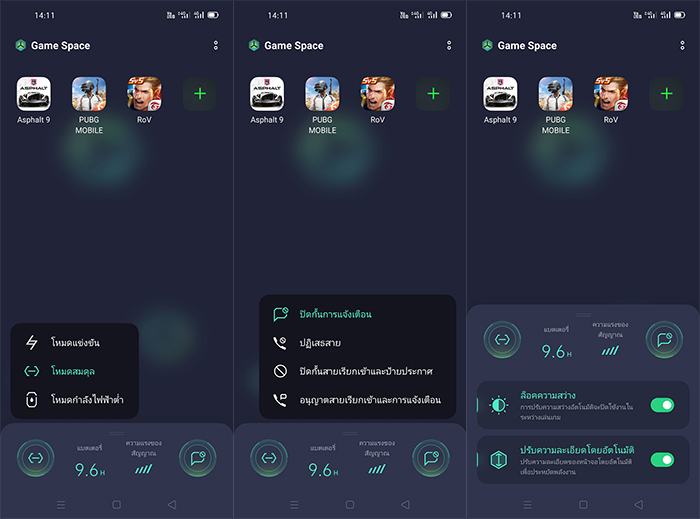Click the brightness sun icon beside ล็อคความสว่าง
Screen dimensions: 700x519
[498, 405]
